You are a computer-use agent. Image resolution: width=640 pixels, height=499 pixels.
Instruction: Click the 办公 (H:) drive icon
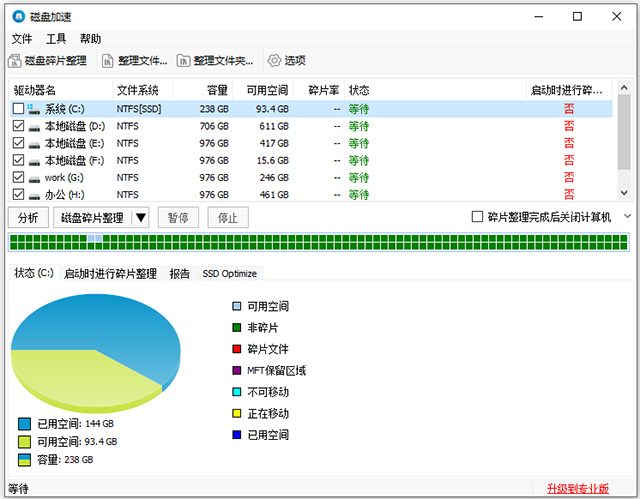click(34, 196)
